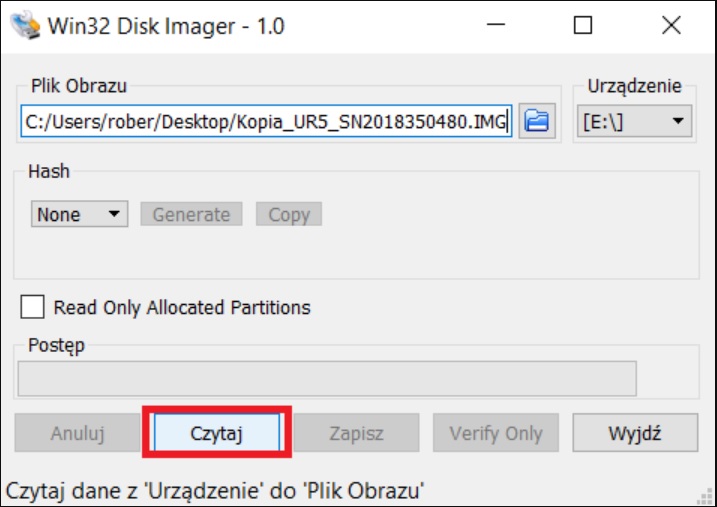717x507 pixels.
Task: Click the Anuluj button
Action: (x=77, y=432)
